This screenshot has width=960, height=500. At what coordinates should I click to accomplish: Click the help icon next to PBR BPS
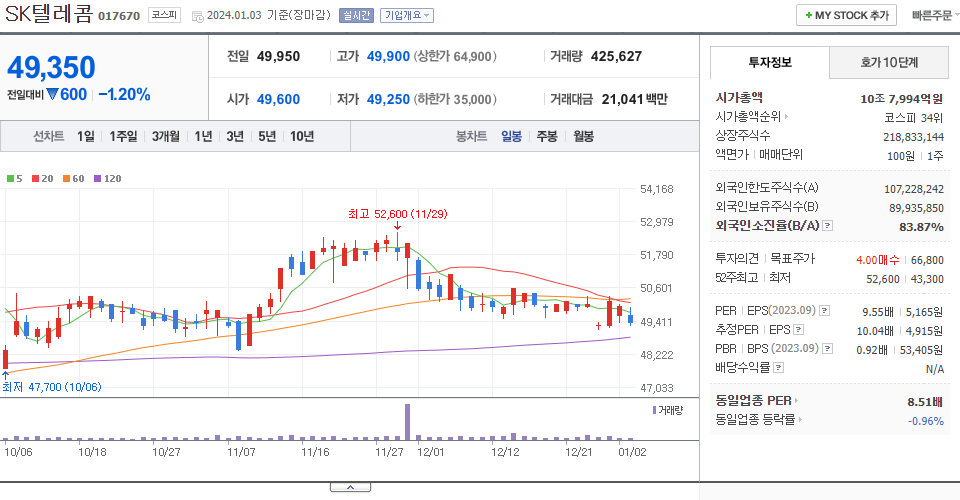point(827,349)
